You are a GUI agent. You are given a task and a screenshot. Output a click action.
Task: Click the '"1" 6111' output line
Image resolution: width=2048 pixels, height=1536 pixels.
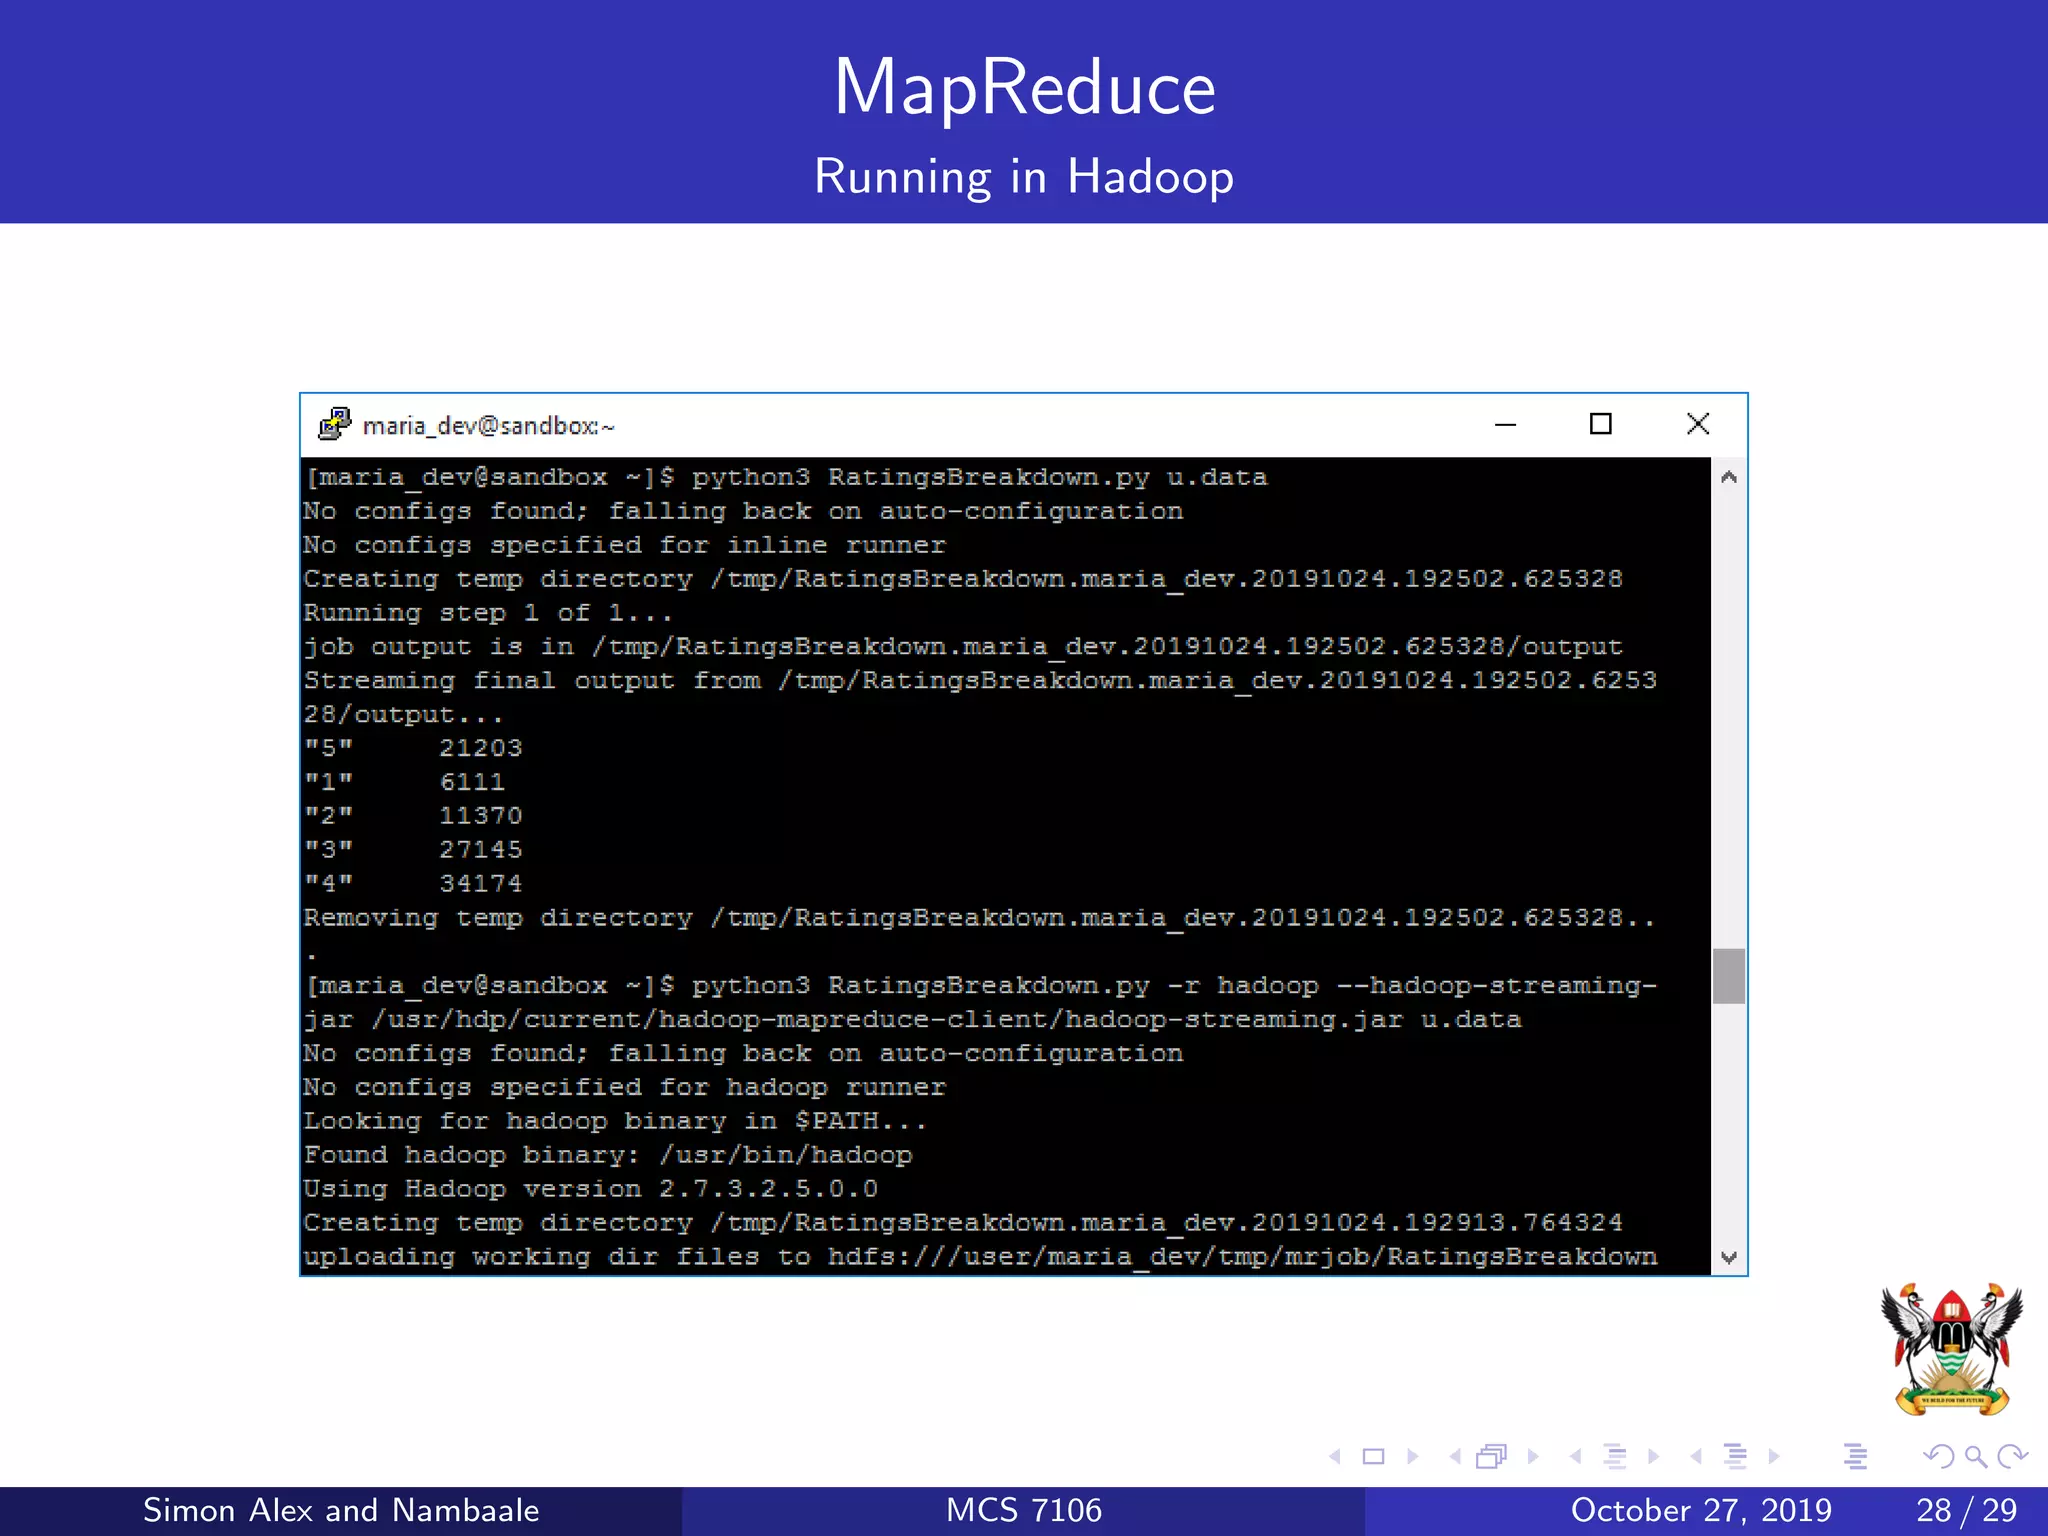click(x=404, y=782)
